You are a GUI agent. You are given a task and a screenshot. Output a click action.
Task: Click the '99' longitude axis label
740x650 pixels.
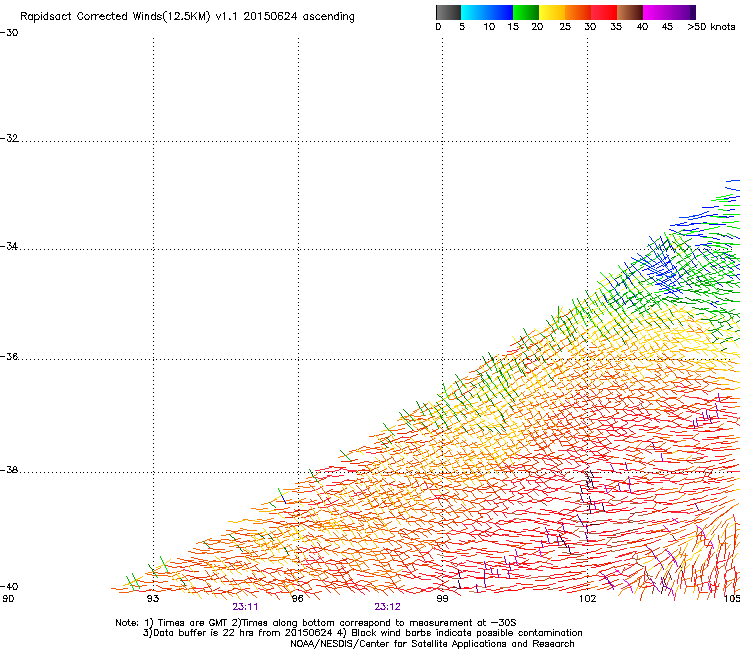(442, 599)
